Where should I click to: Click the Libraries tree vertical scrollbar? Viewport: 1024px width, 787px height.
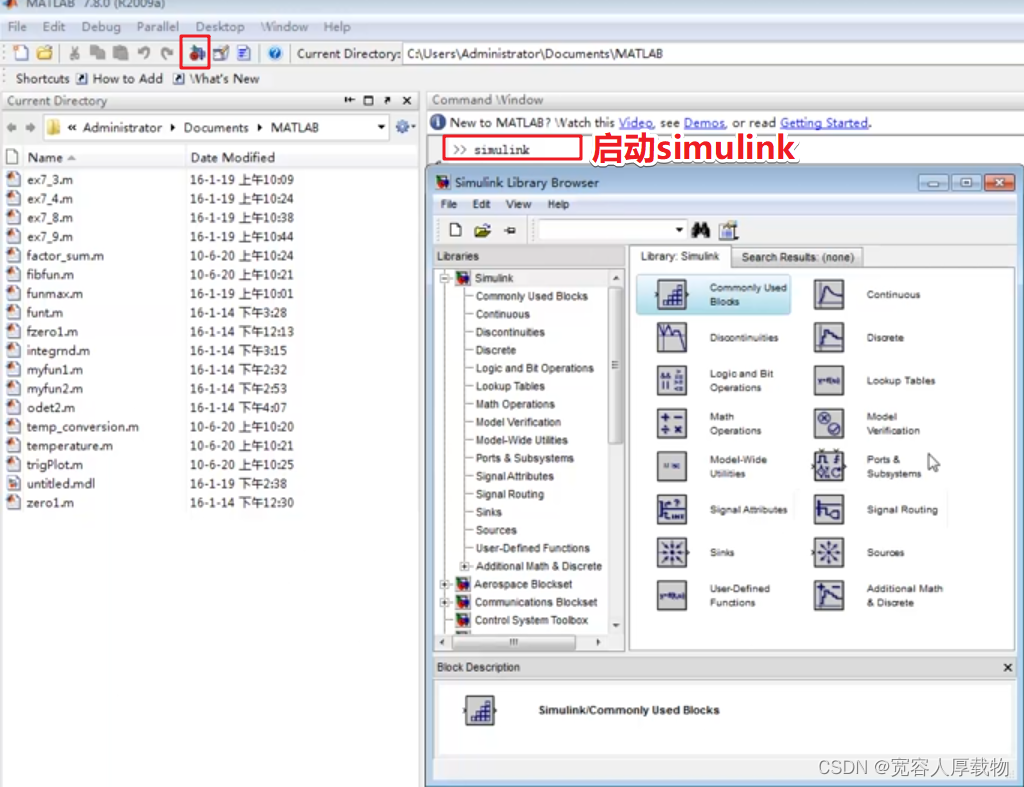(615, 366)
